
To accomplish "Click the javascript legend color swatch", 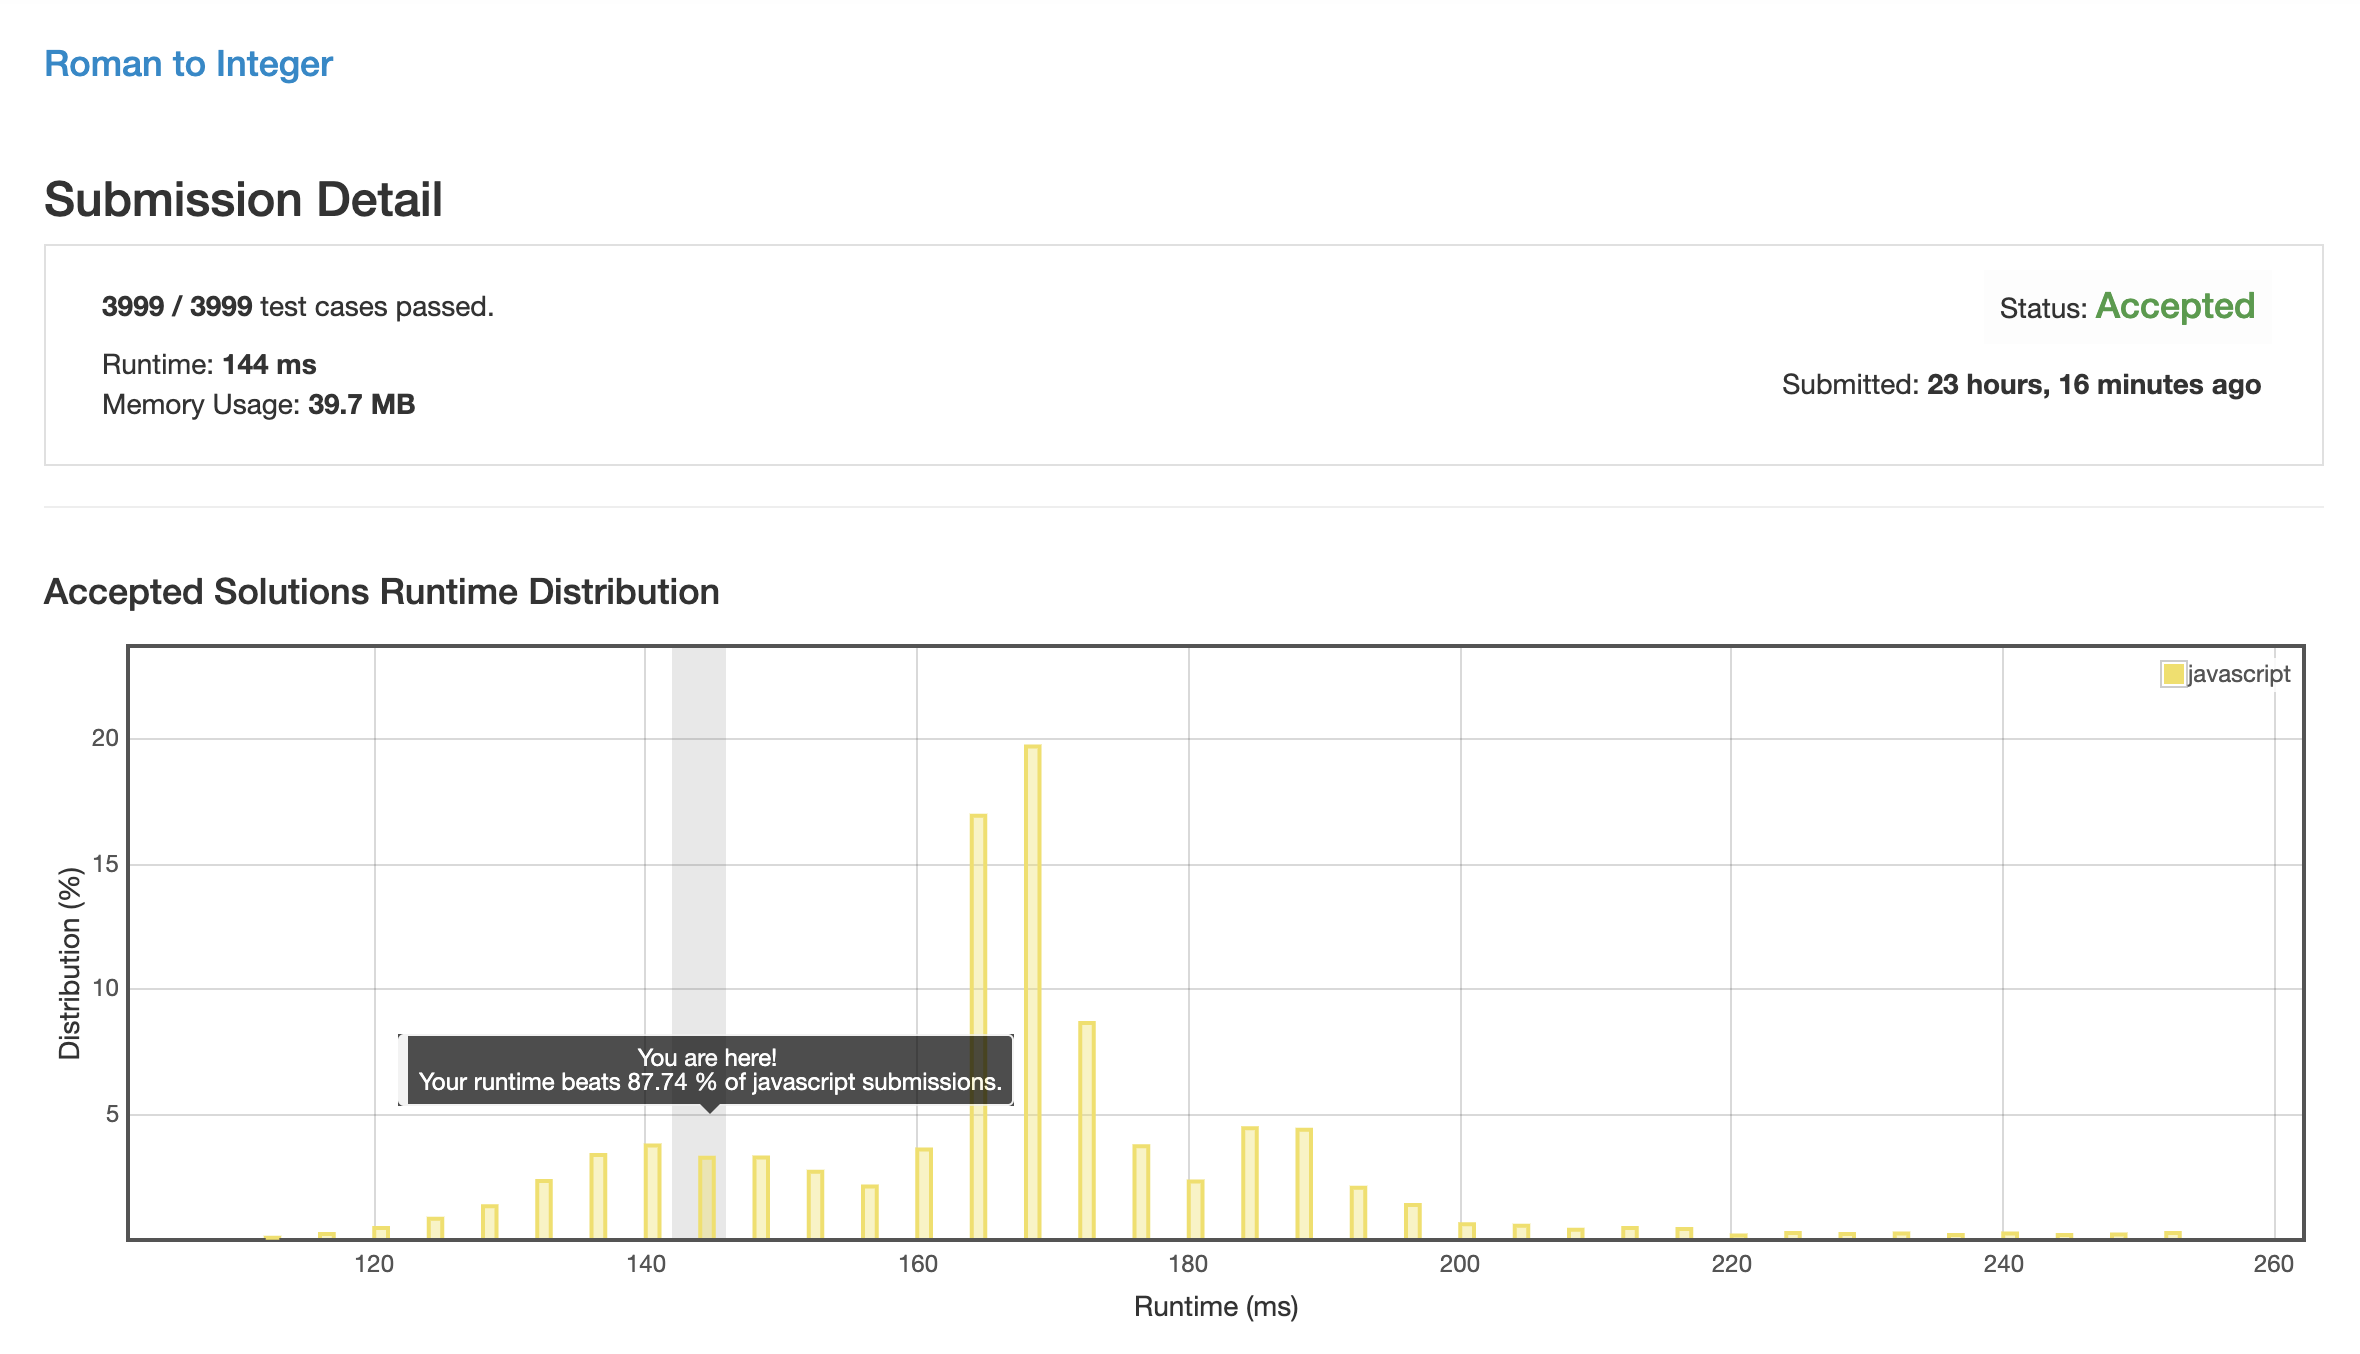I will [x=2173, y=674].
